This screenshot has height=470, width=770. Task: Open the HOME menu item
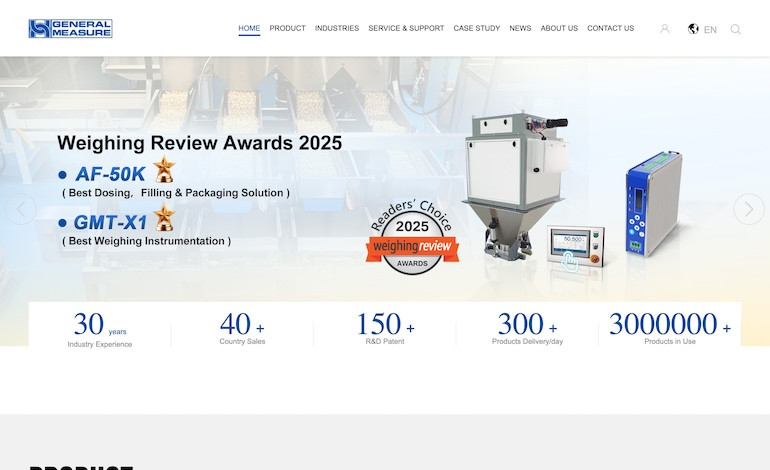(x=249, y=28)
